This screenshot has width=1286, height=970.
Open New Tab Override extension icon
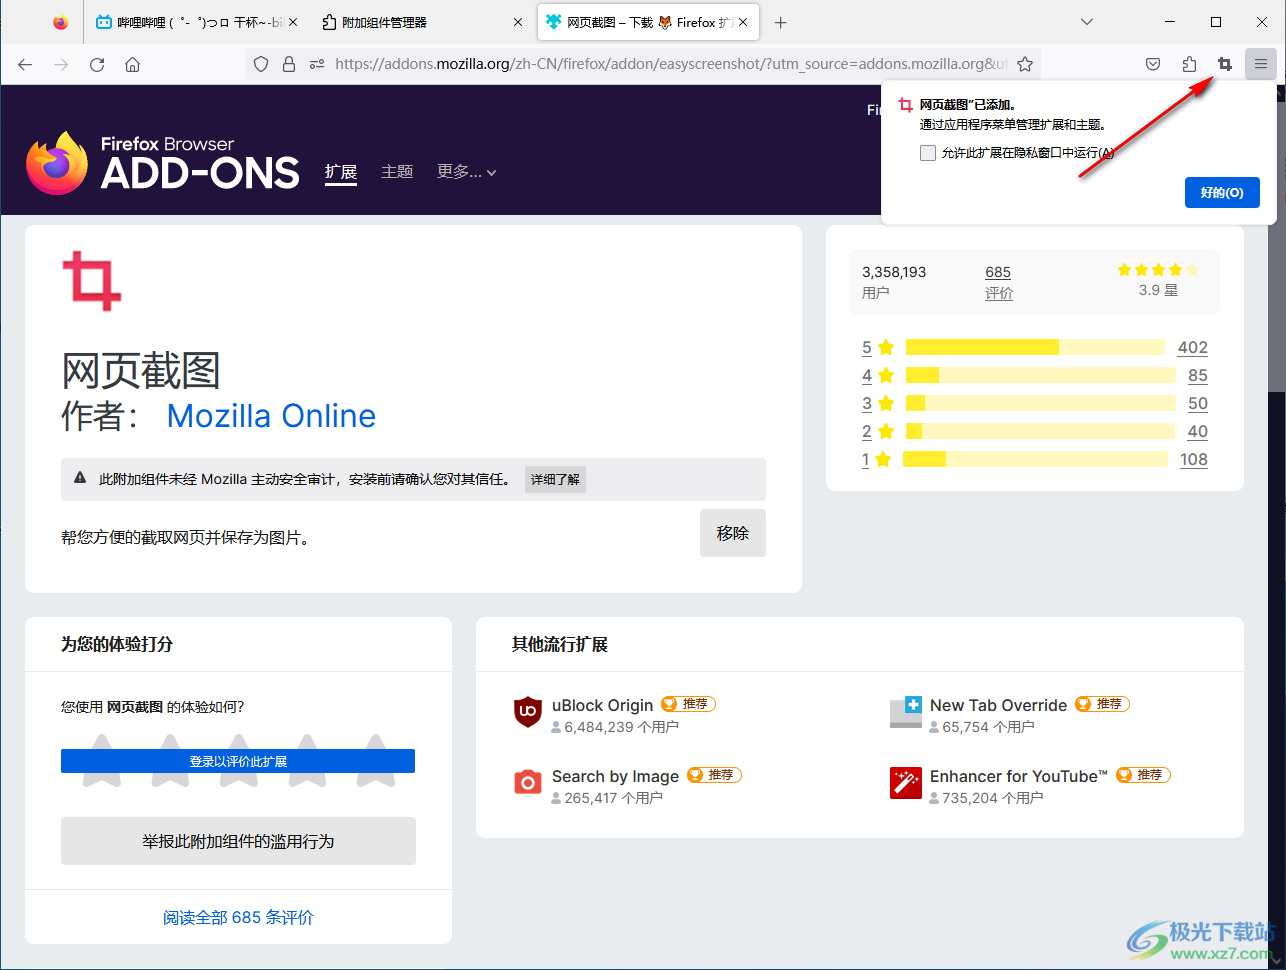905,712
